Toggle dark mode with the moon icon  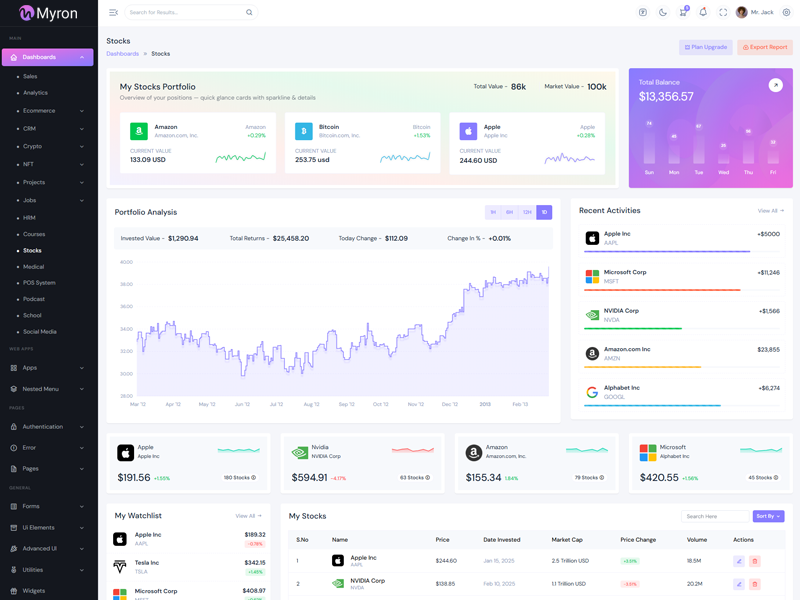point(663,12)
